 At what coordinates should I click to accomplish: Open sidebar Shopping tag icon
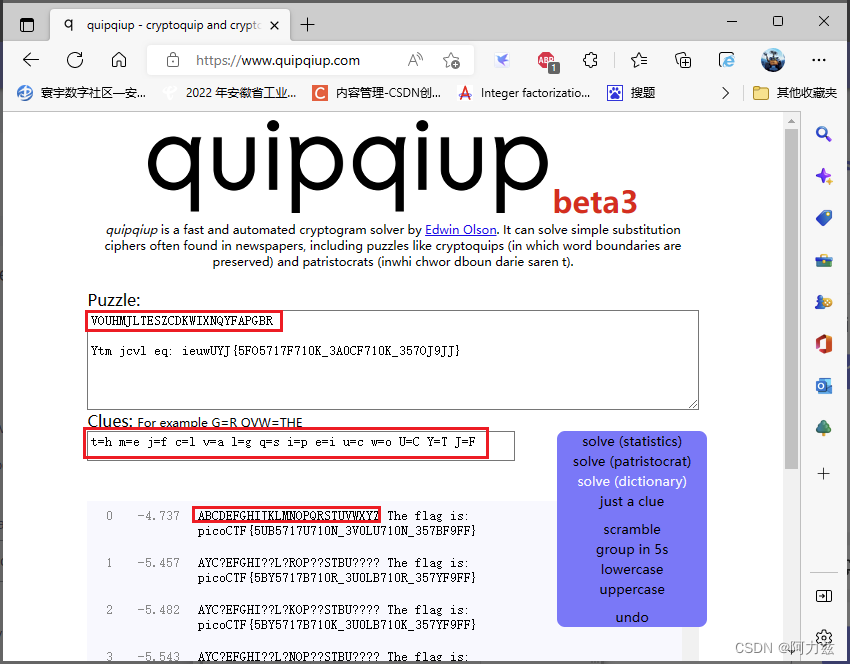823,218
